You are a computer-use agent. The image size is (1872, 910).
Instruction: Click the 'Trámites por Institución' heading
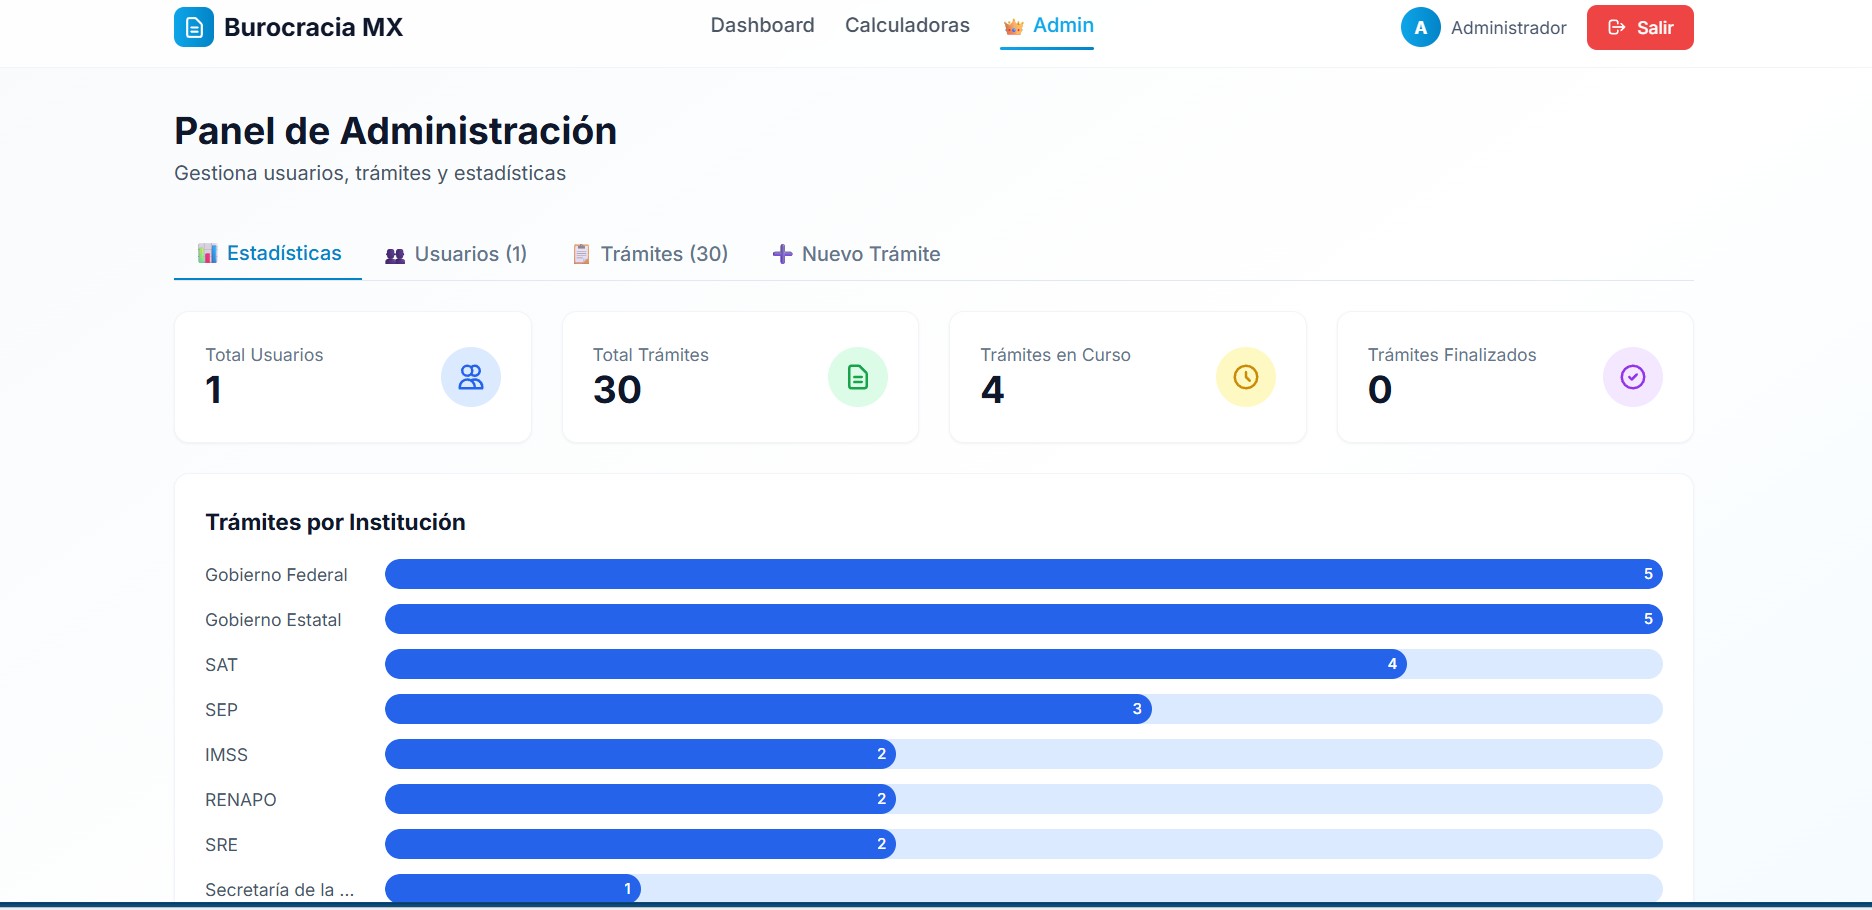335,522
